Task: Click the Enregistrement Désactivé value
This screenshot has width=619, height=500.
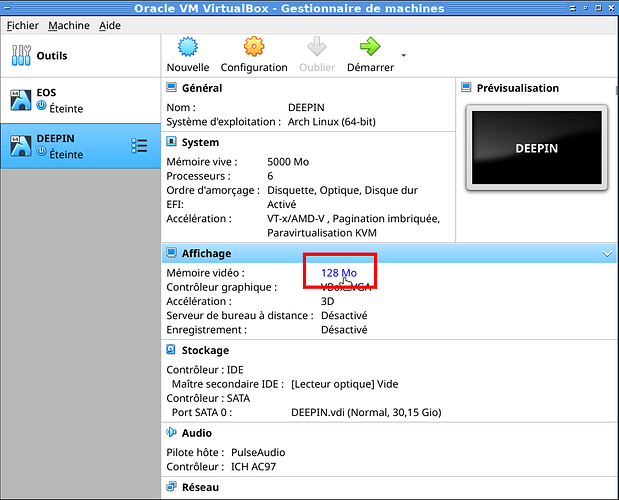Action: point(344,330)
